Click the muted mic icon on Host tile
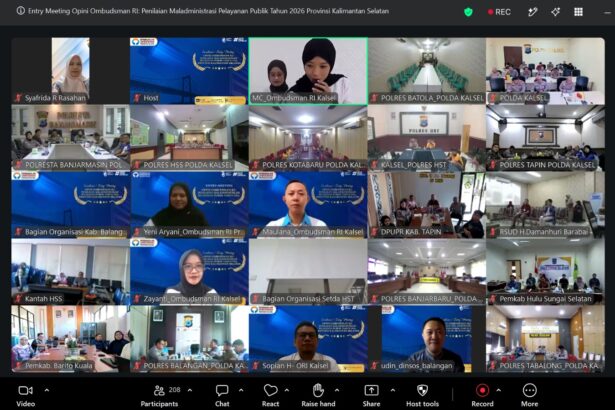The image size is (615, 410). (x=137, y=98)
